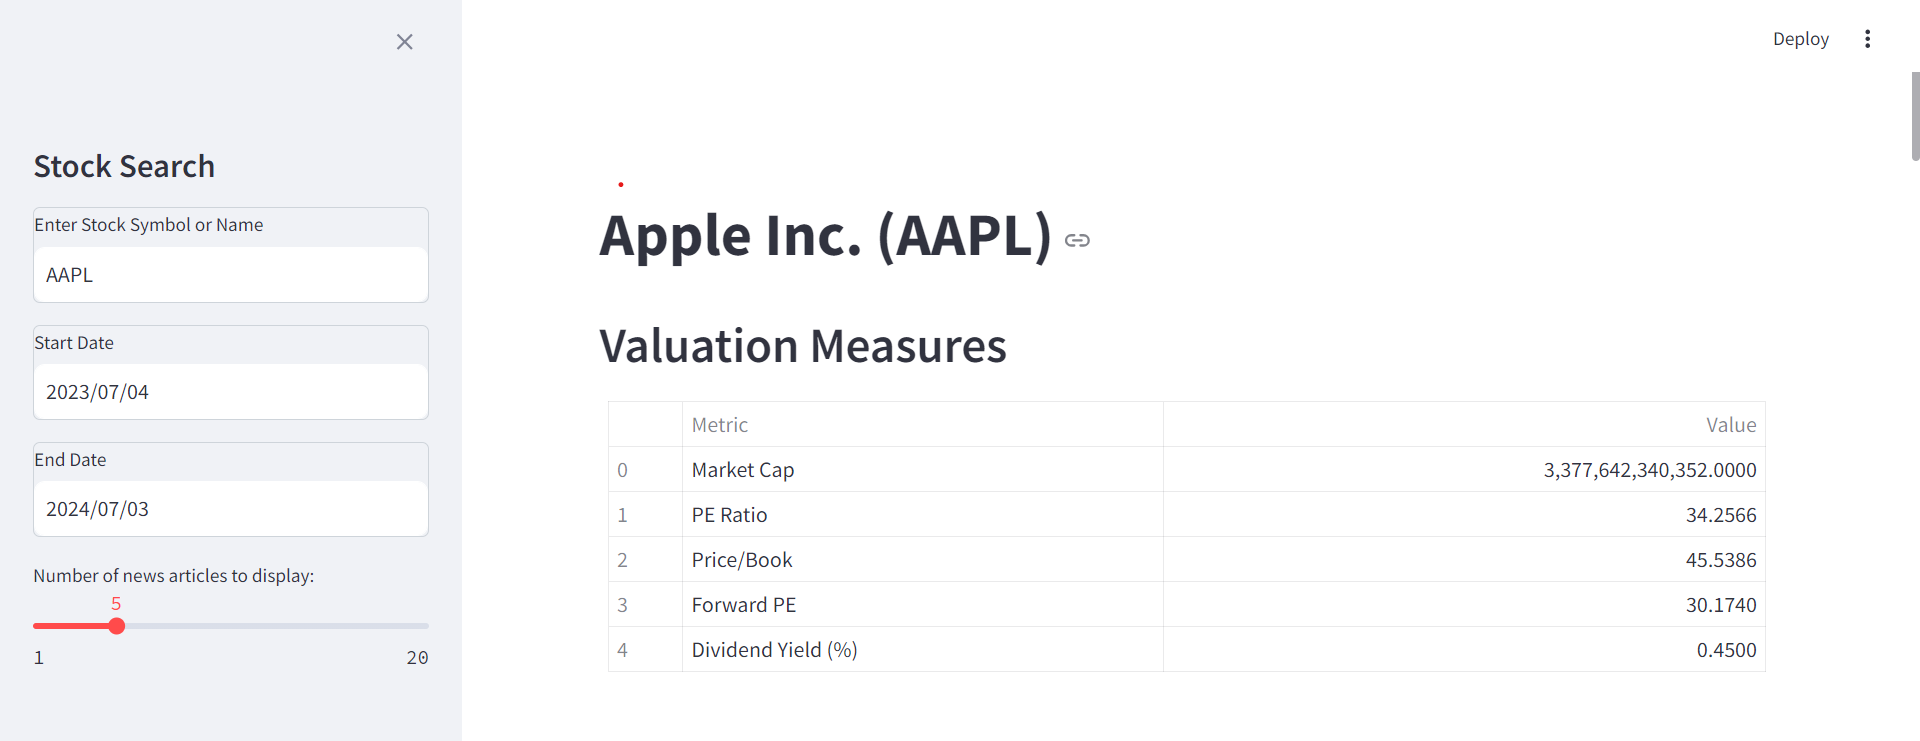Click the anchor link icon beside Apple Inc. heading
The height and width of the screenshot is (741, 1920).
pos(1077,240)
